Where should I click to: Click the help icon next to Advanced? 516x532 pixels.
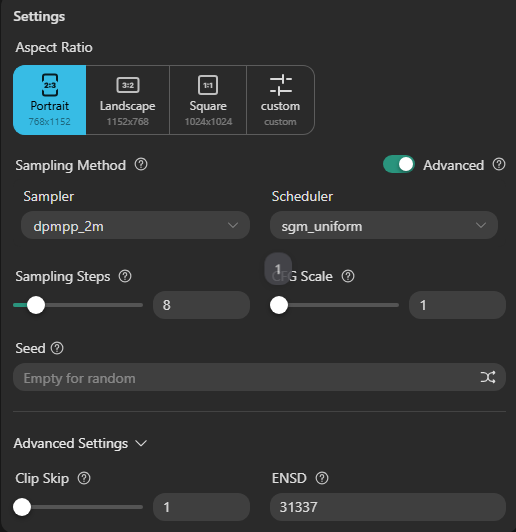tap(499, 165)
